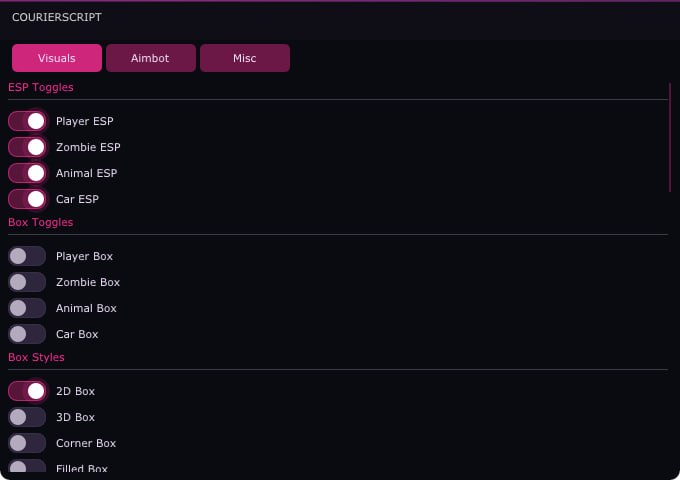Toggle Car Box on
This screenshot has height=481, width=680.
click(27, 334)
